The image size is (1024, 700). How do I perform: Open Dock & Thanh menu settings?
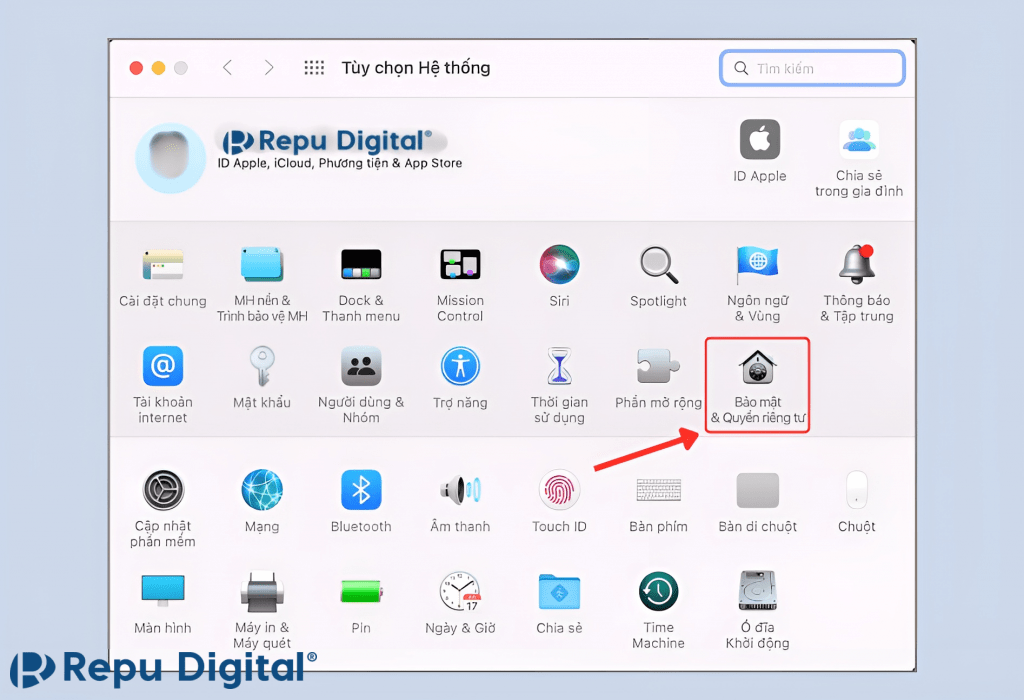pos(361,265)
